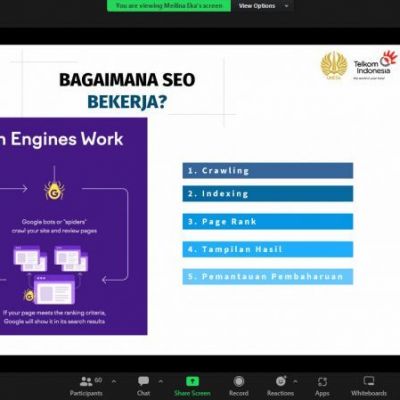
Task: Open the Reactions smiley icon
Action: click(281, 381)
